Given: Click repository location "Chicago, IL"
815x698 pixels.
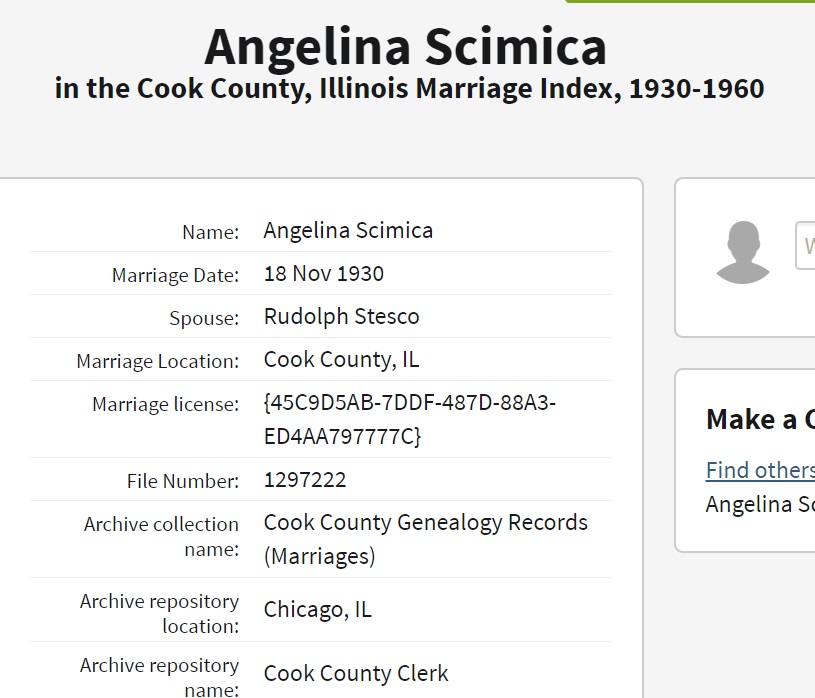Looking at the screenshot, I should tap(317, 610).
